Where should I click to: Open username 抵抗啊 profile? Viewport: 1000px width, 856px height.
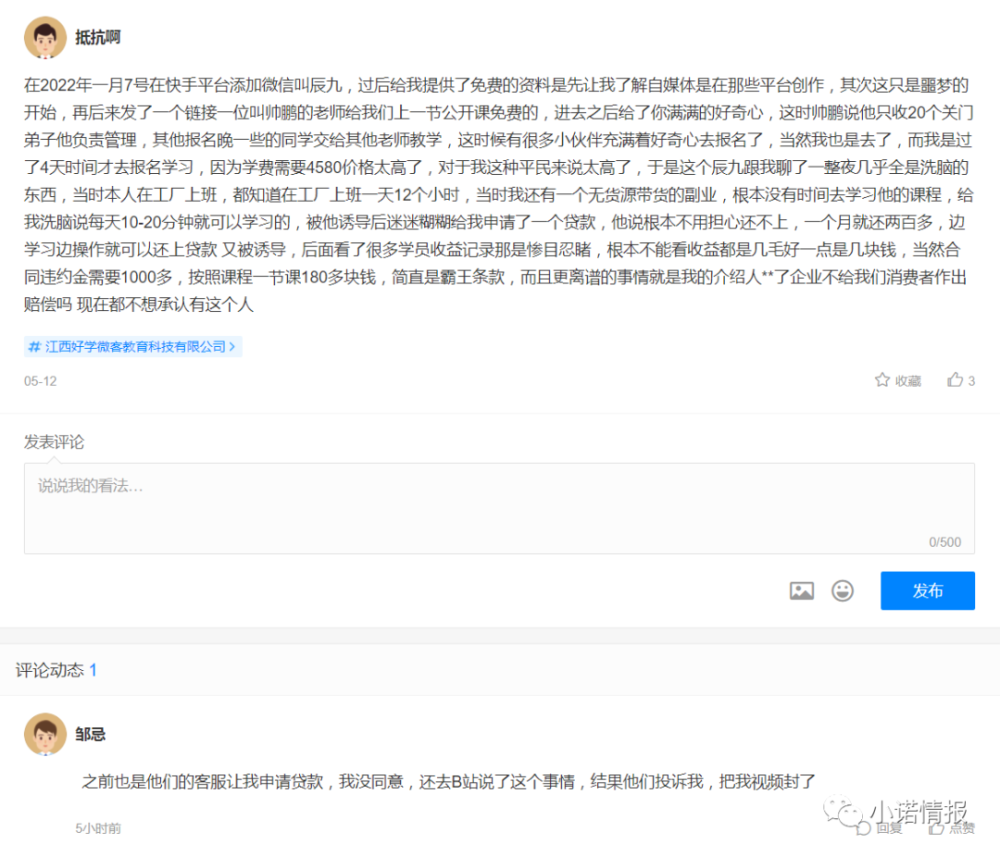(x=98, y=38)
